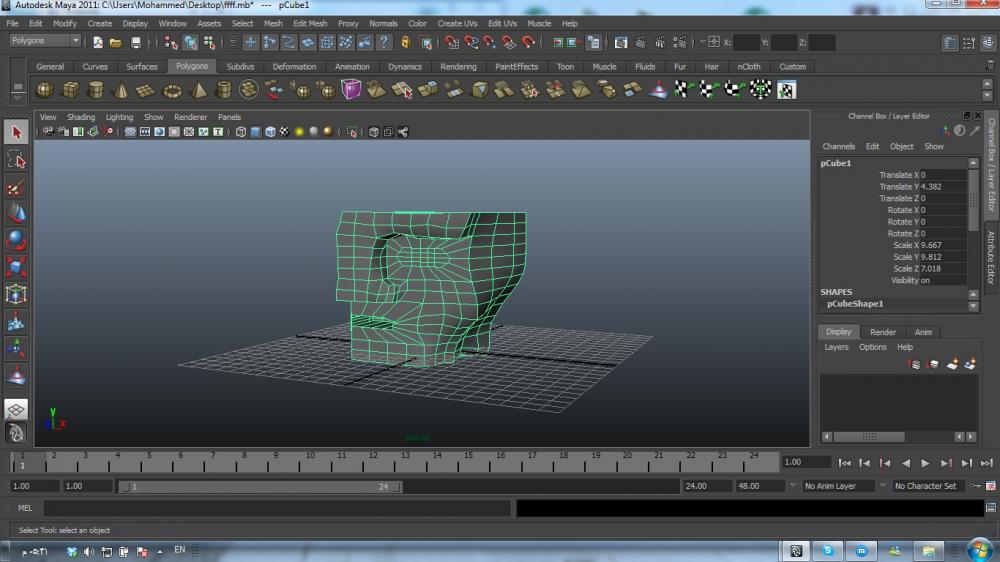
Task: Switch to the Animation shelf tab
Action: 352,67
